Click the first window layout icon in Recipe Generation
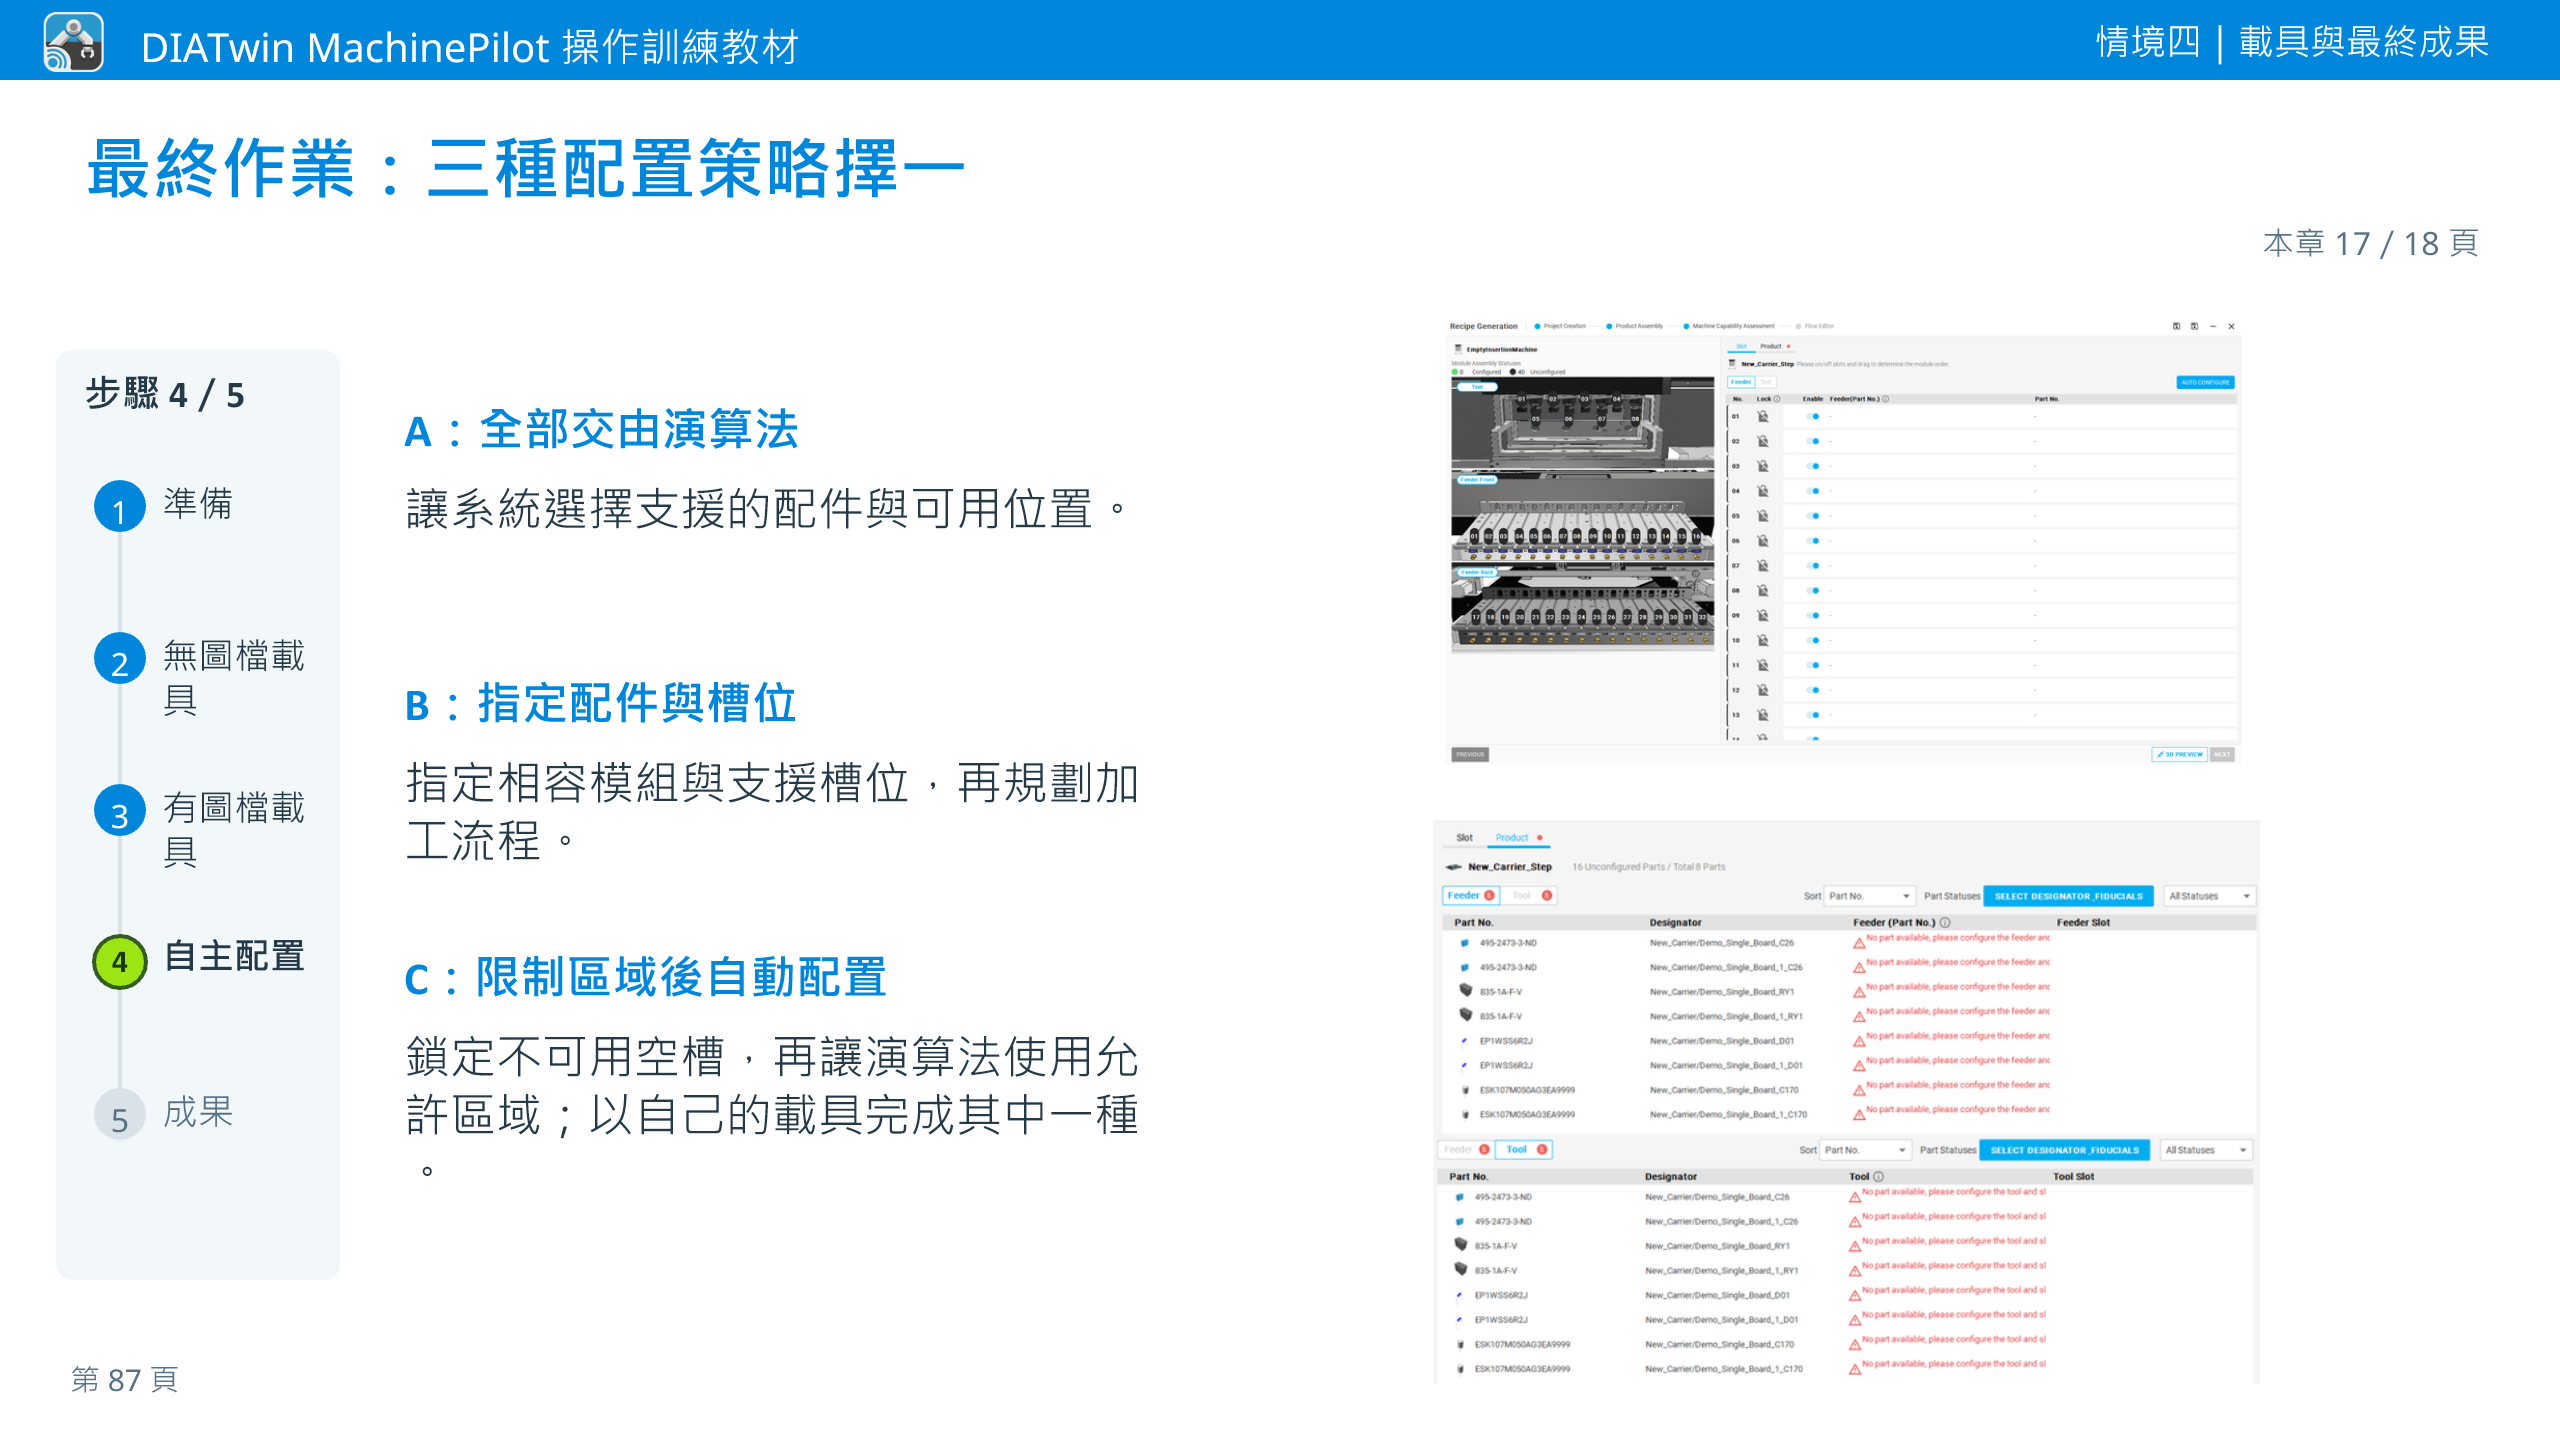Image resolution: width=2560 pixels, height=1440 pixels. 2177,326
